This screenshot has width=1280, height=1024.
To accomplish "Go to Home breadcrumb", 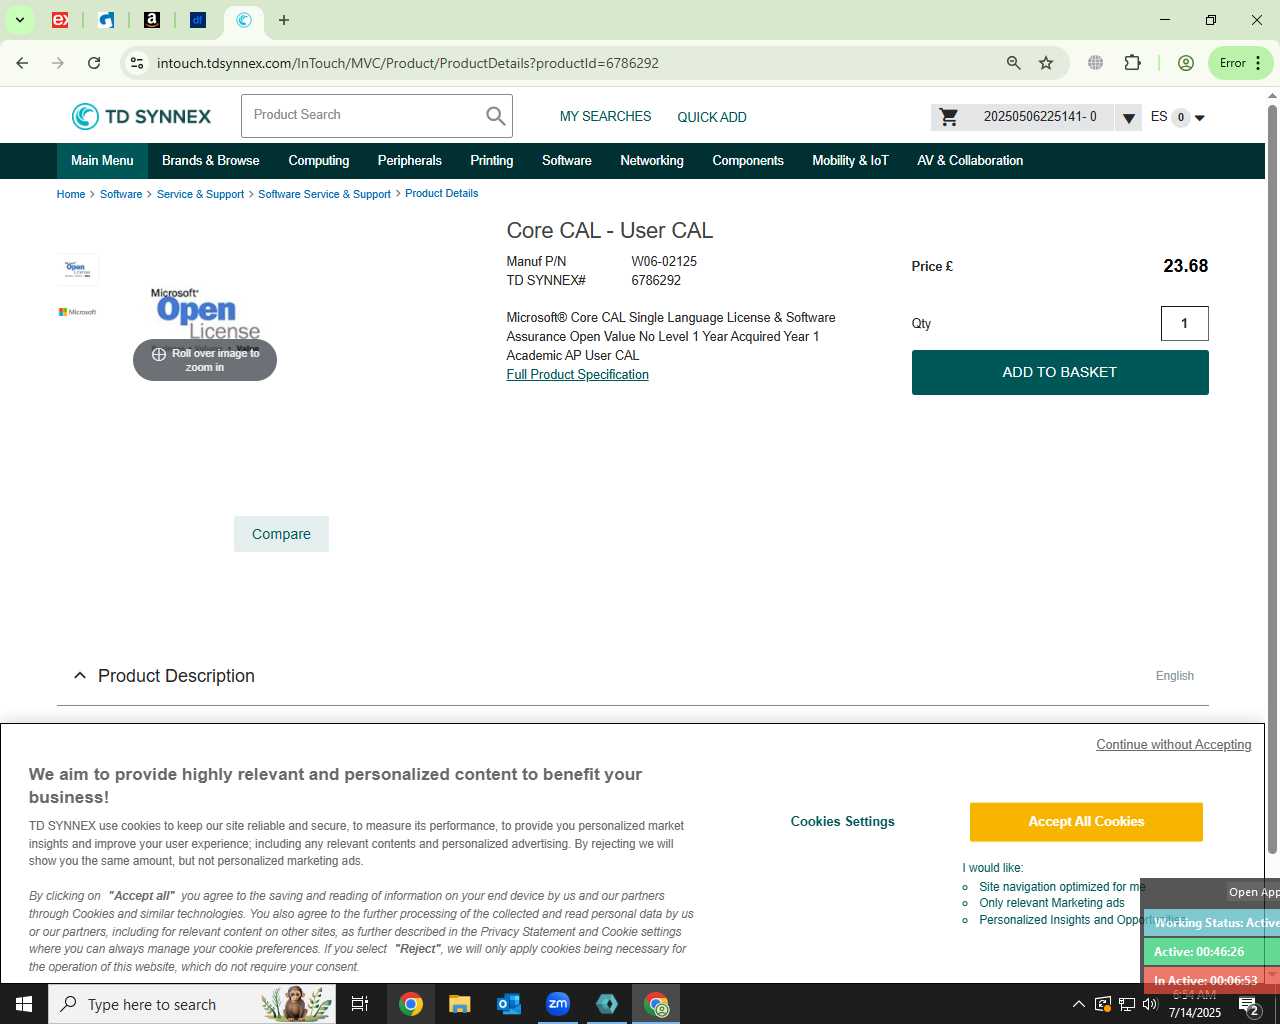I will 71,194.
